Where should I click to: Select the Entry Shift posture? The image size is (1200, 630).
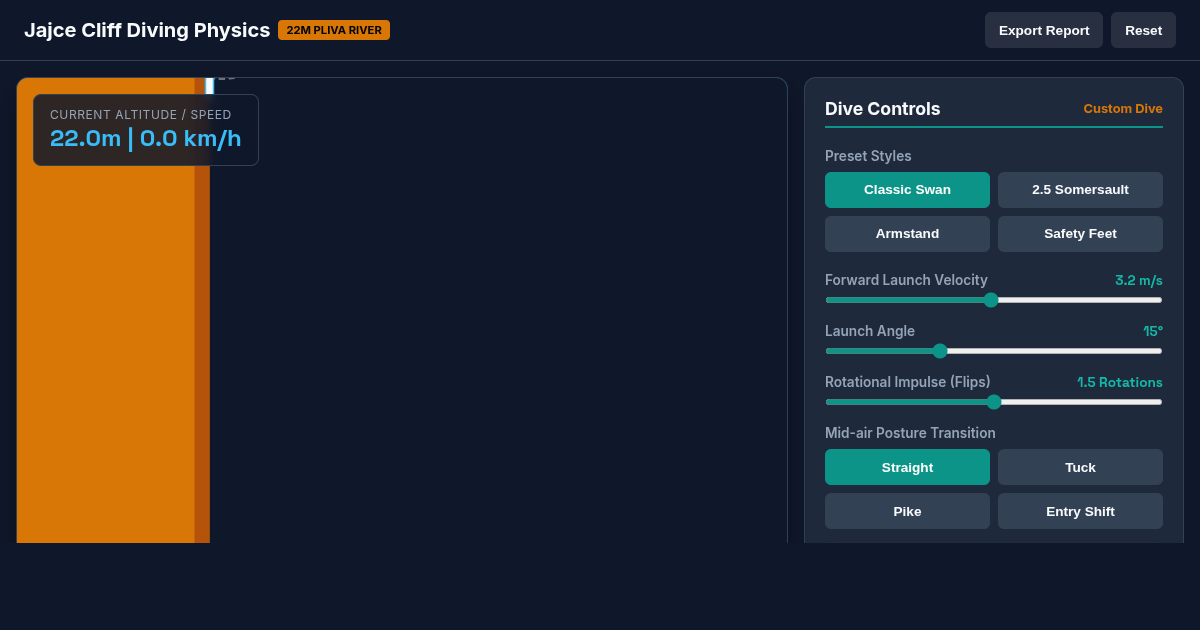pyautogui.click(x=1080, y=511)
